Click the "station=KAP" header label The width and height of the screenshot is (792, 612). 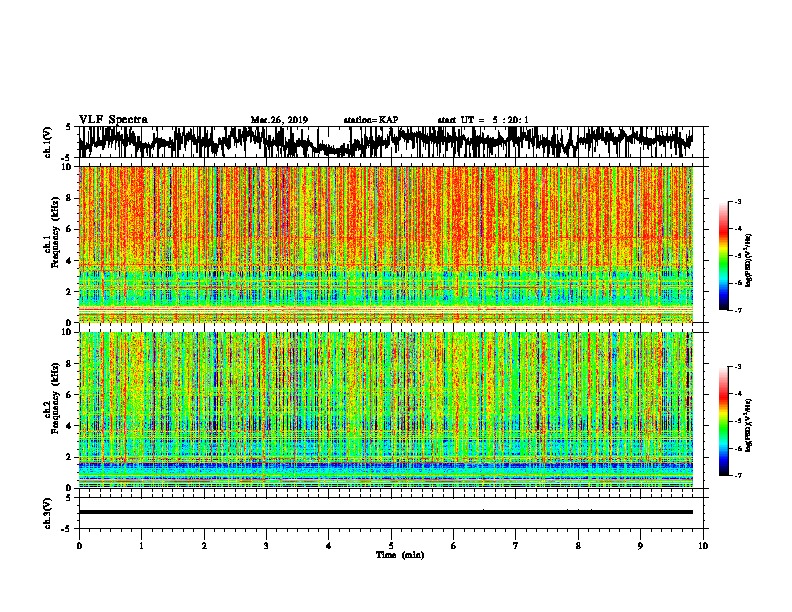(x=371, y=120)
